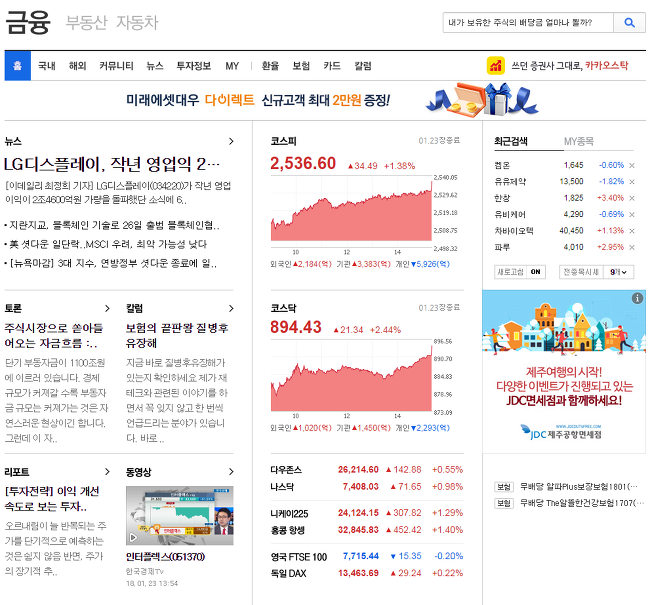Open the 다우존스 index row

367,469
